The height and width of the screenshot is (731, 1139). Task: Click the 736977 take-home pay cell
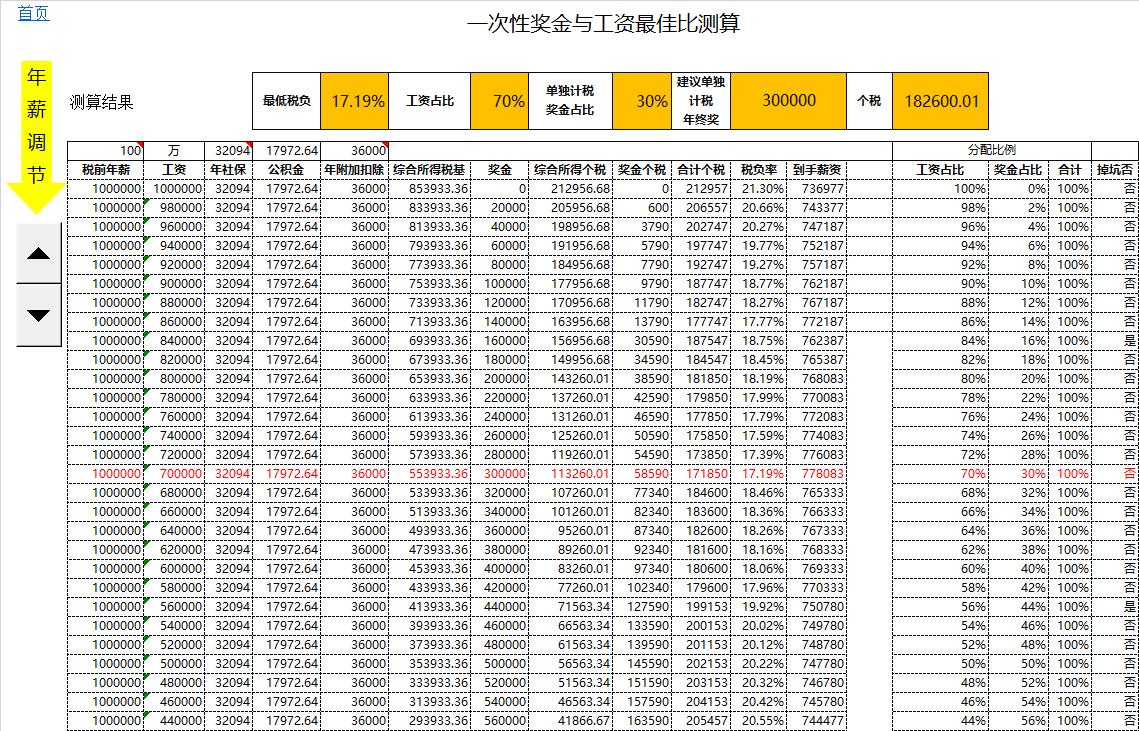coord(817,189)
